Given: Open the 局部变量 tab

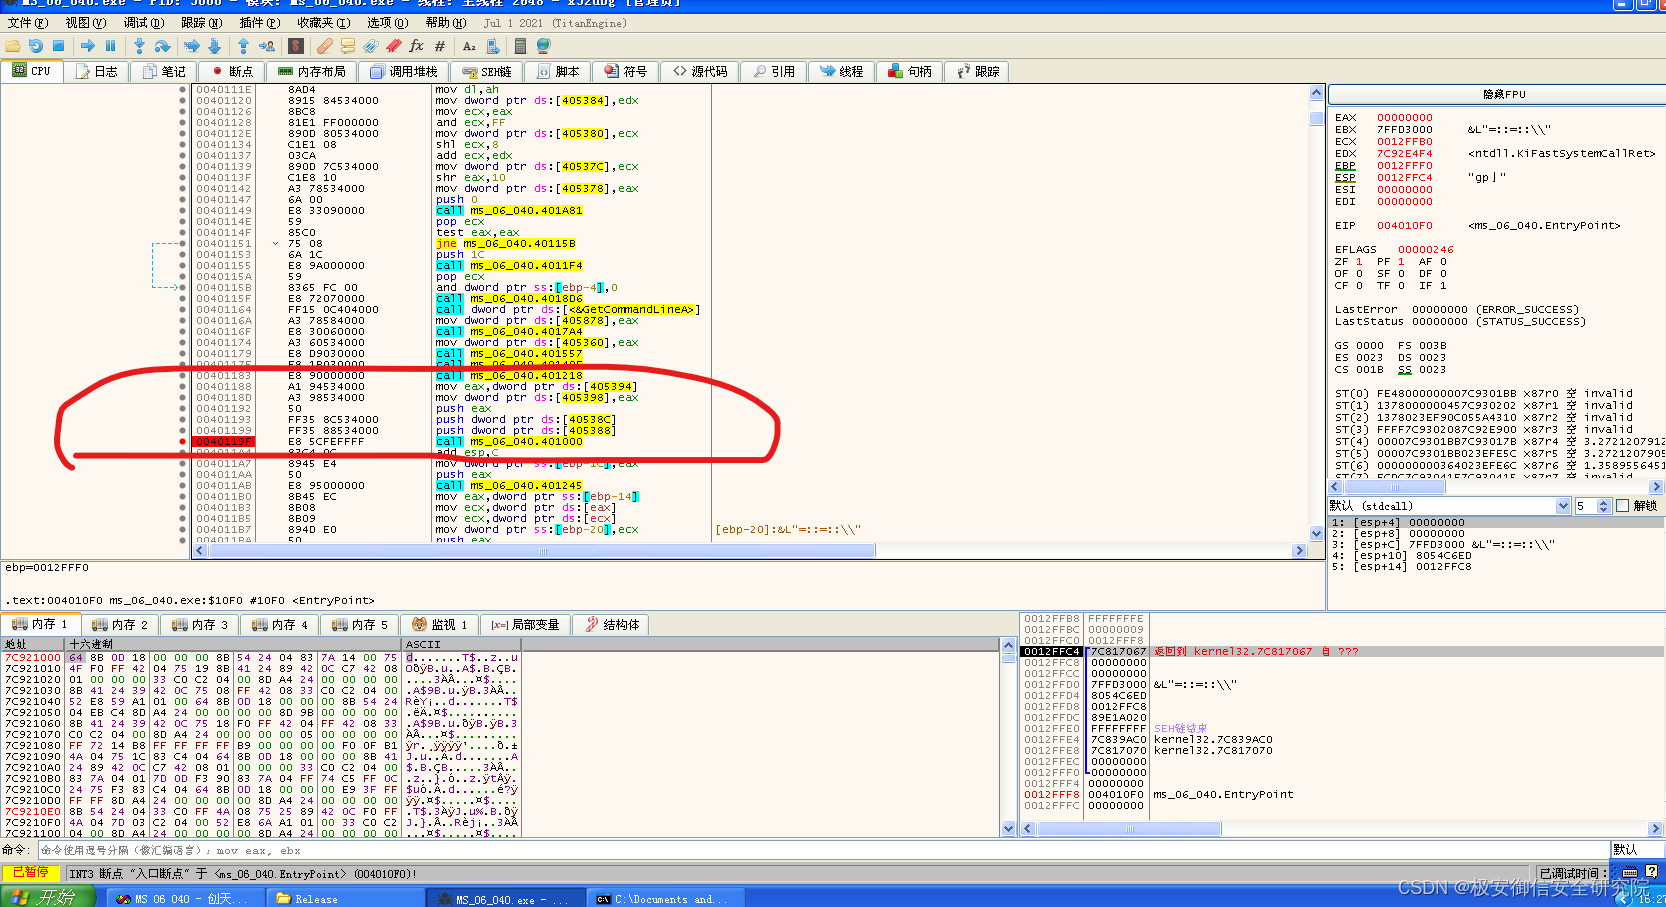Looking at the screenshot, I should coord(525,624).
